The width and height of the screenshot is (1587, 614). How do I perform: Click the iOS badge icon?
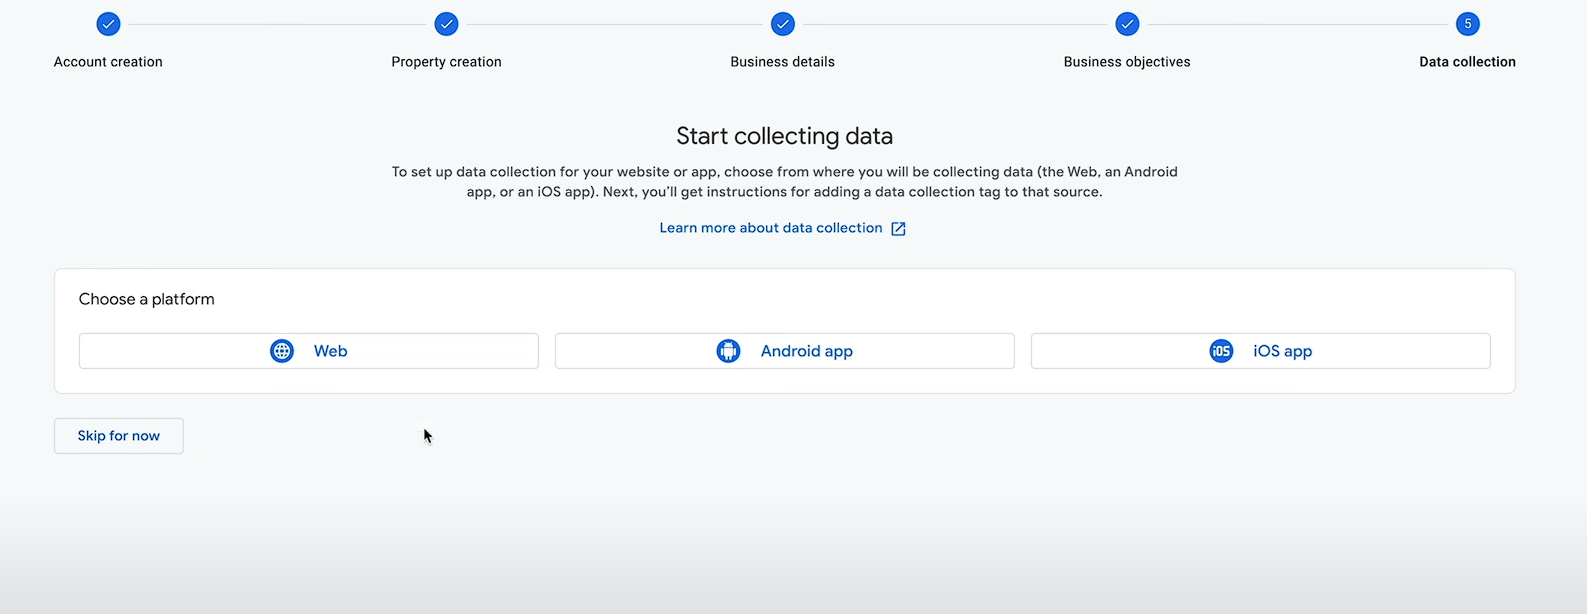1221,351
